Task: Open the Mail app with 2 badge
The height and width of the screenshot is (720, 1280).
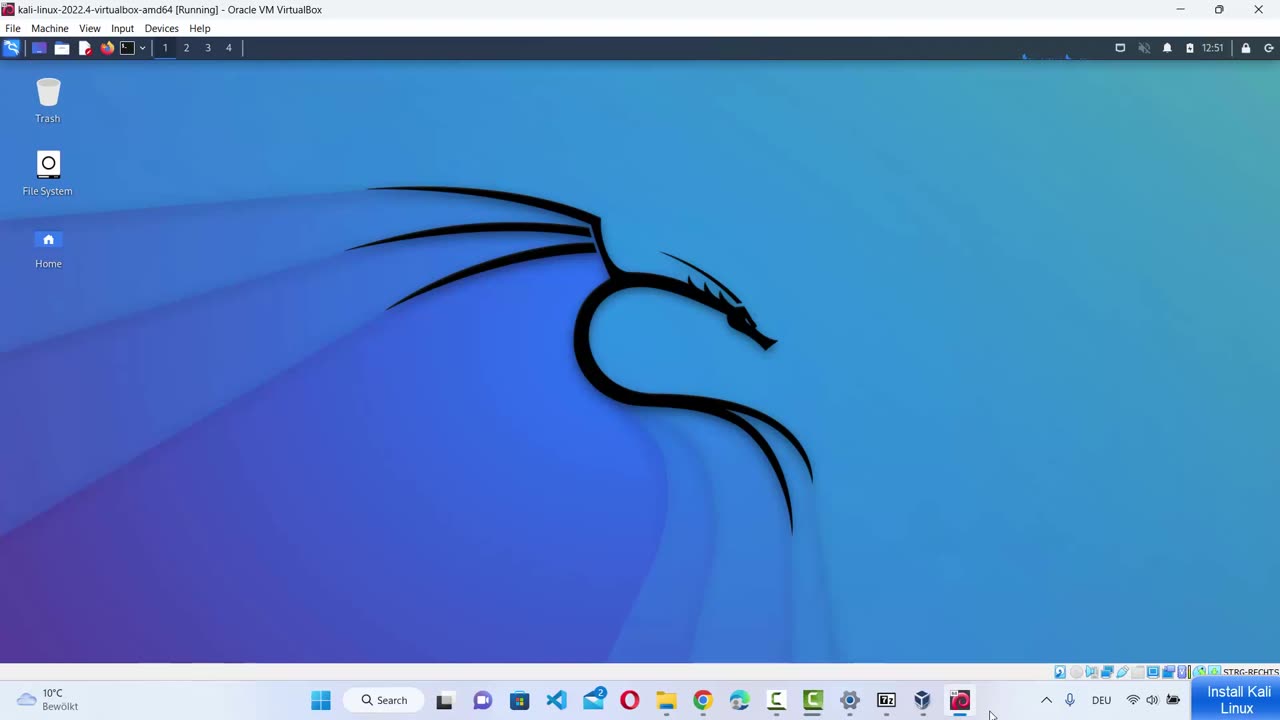Action: click(x=594, y=700)
